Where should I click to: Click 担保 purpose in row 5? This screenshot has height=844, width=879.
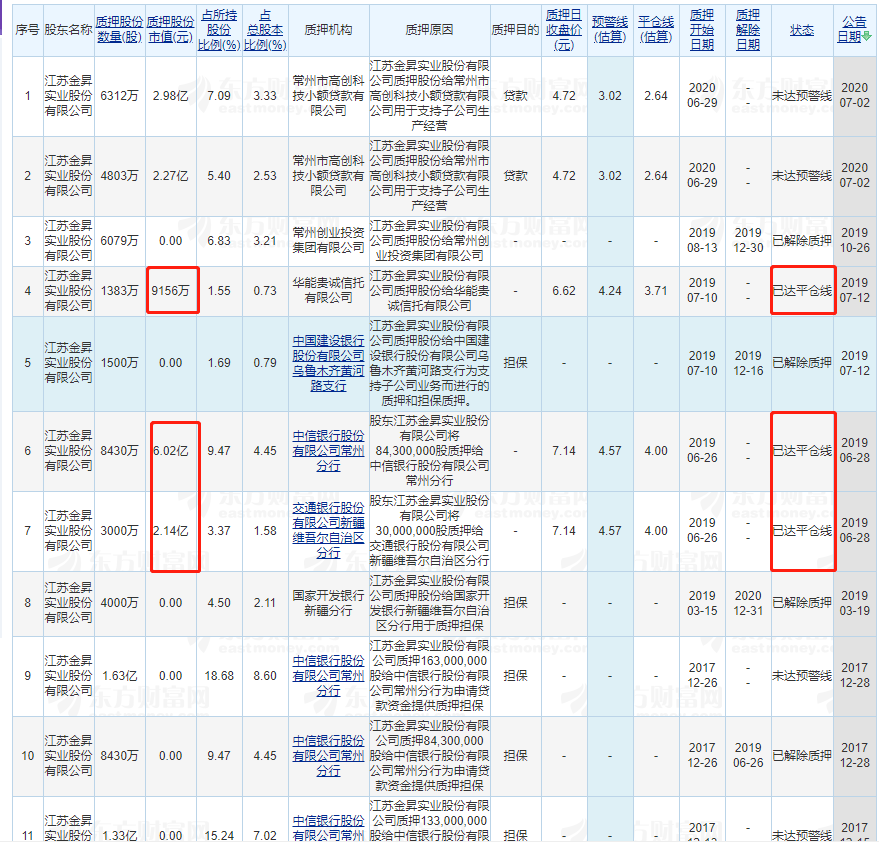(515, 363)
